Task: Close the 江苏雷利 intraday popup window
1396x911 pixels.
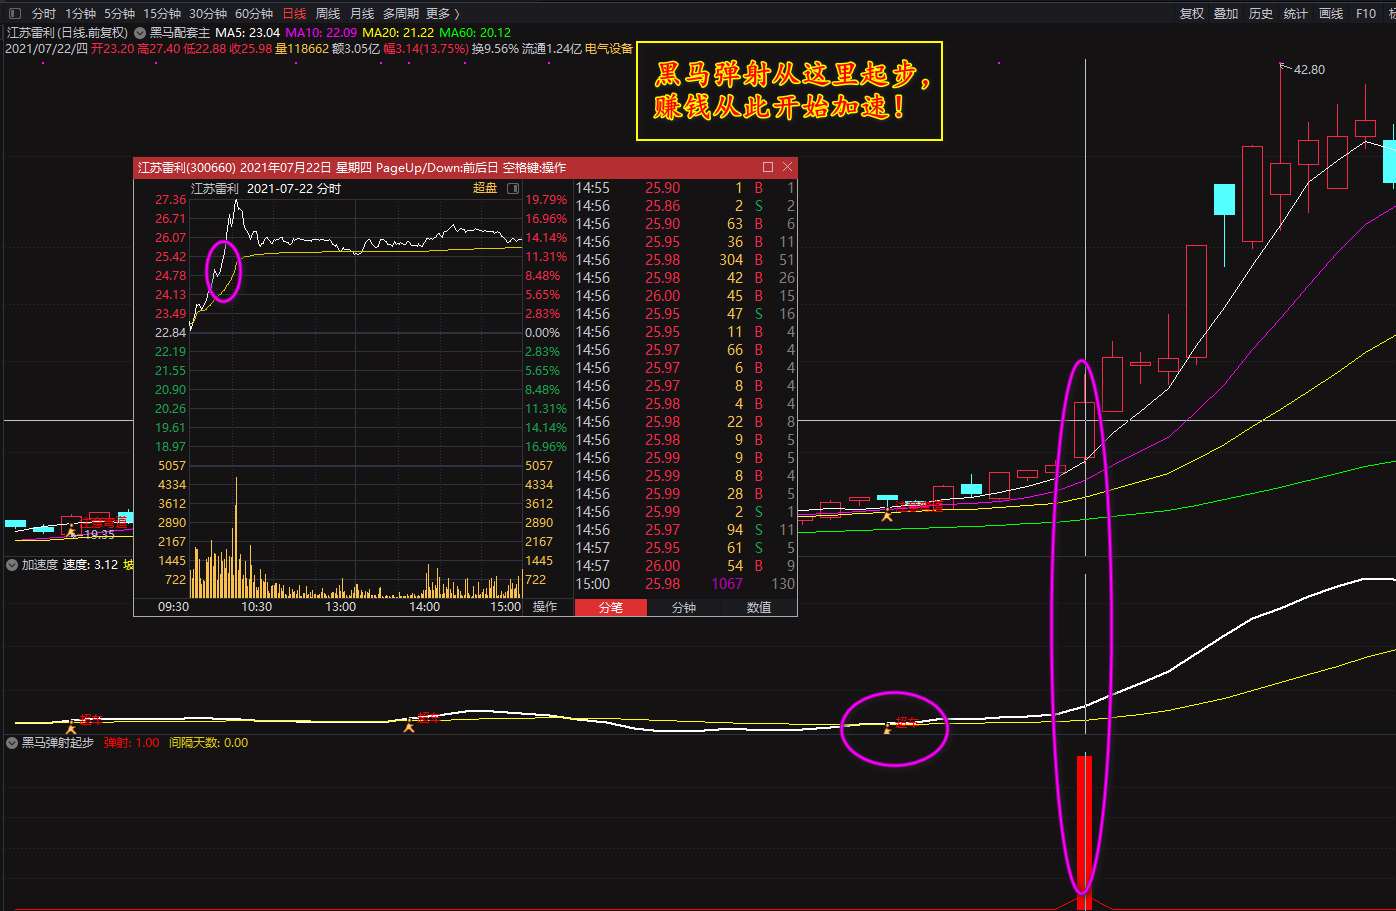Action: [x=787, y=167]
